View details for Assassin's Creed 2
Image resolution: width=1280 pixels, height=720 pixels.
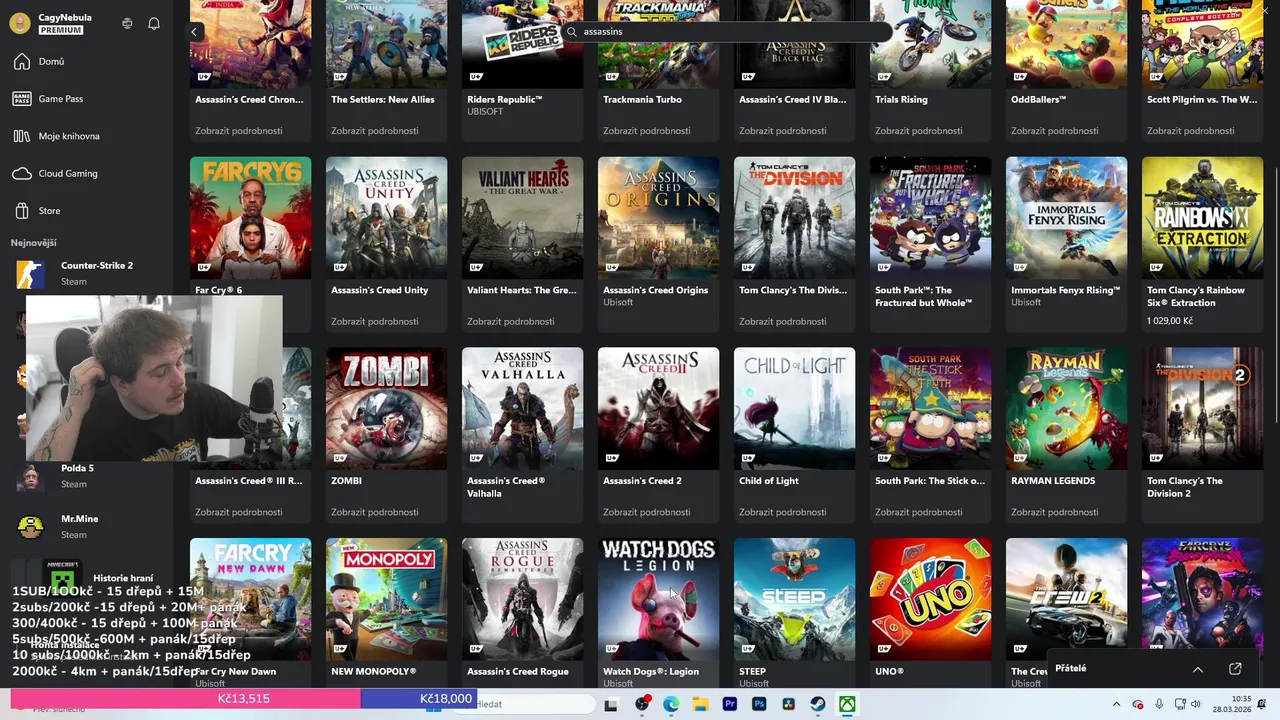tap(647, 512)
